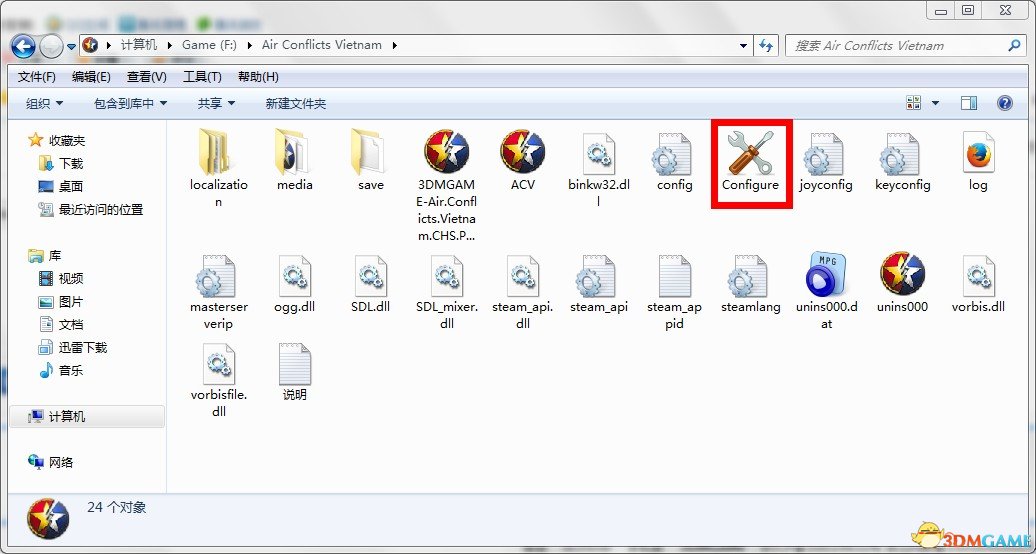
Task: Select the vorbis.dll file icon
Action: (978, 276)
